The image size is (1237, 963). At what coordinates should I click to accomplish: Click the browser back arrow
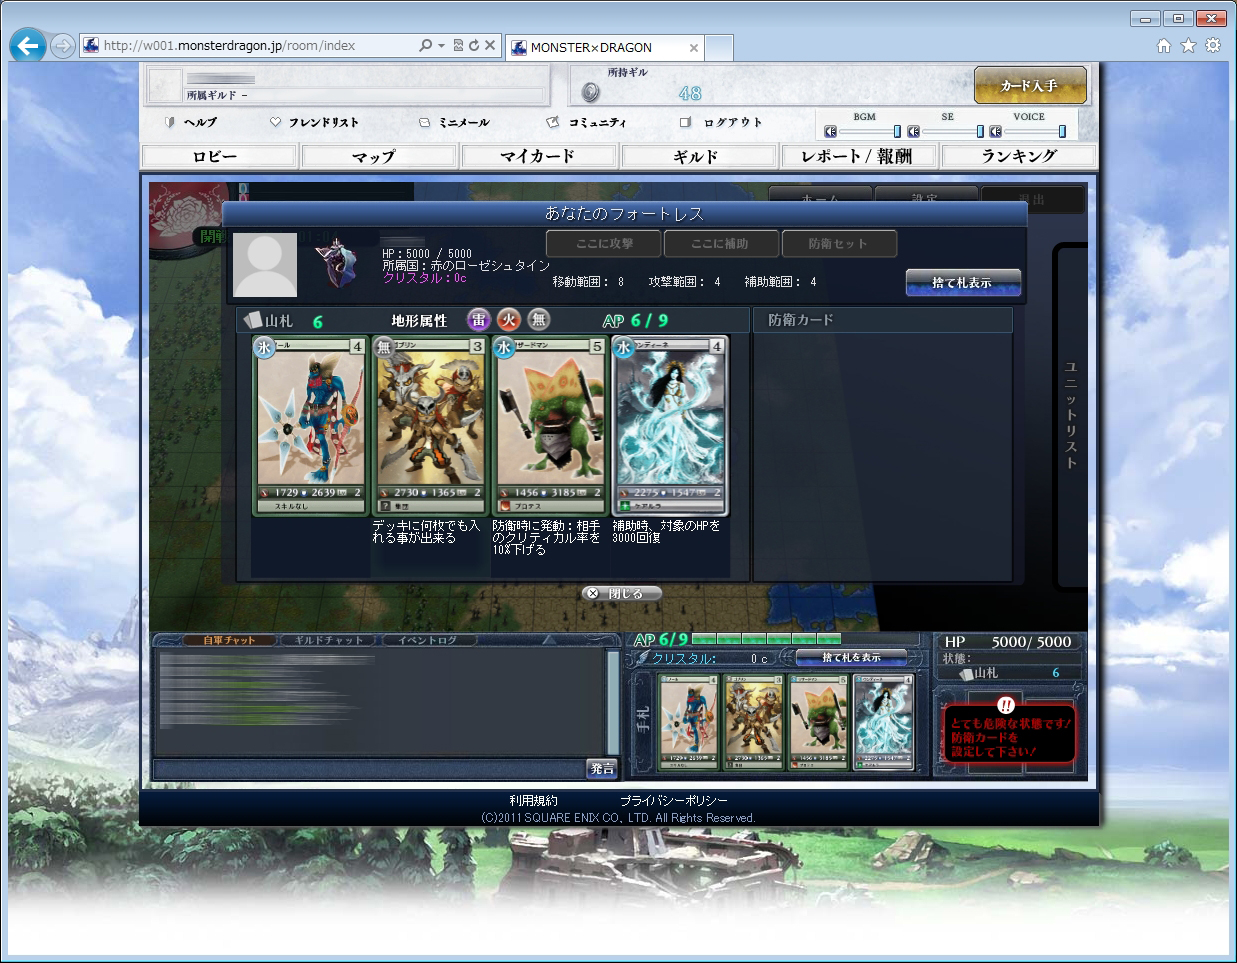point(28,46)
